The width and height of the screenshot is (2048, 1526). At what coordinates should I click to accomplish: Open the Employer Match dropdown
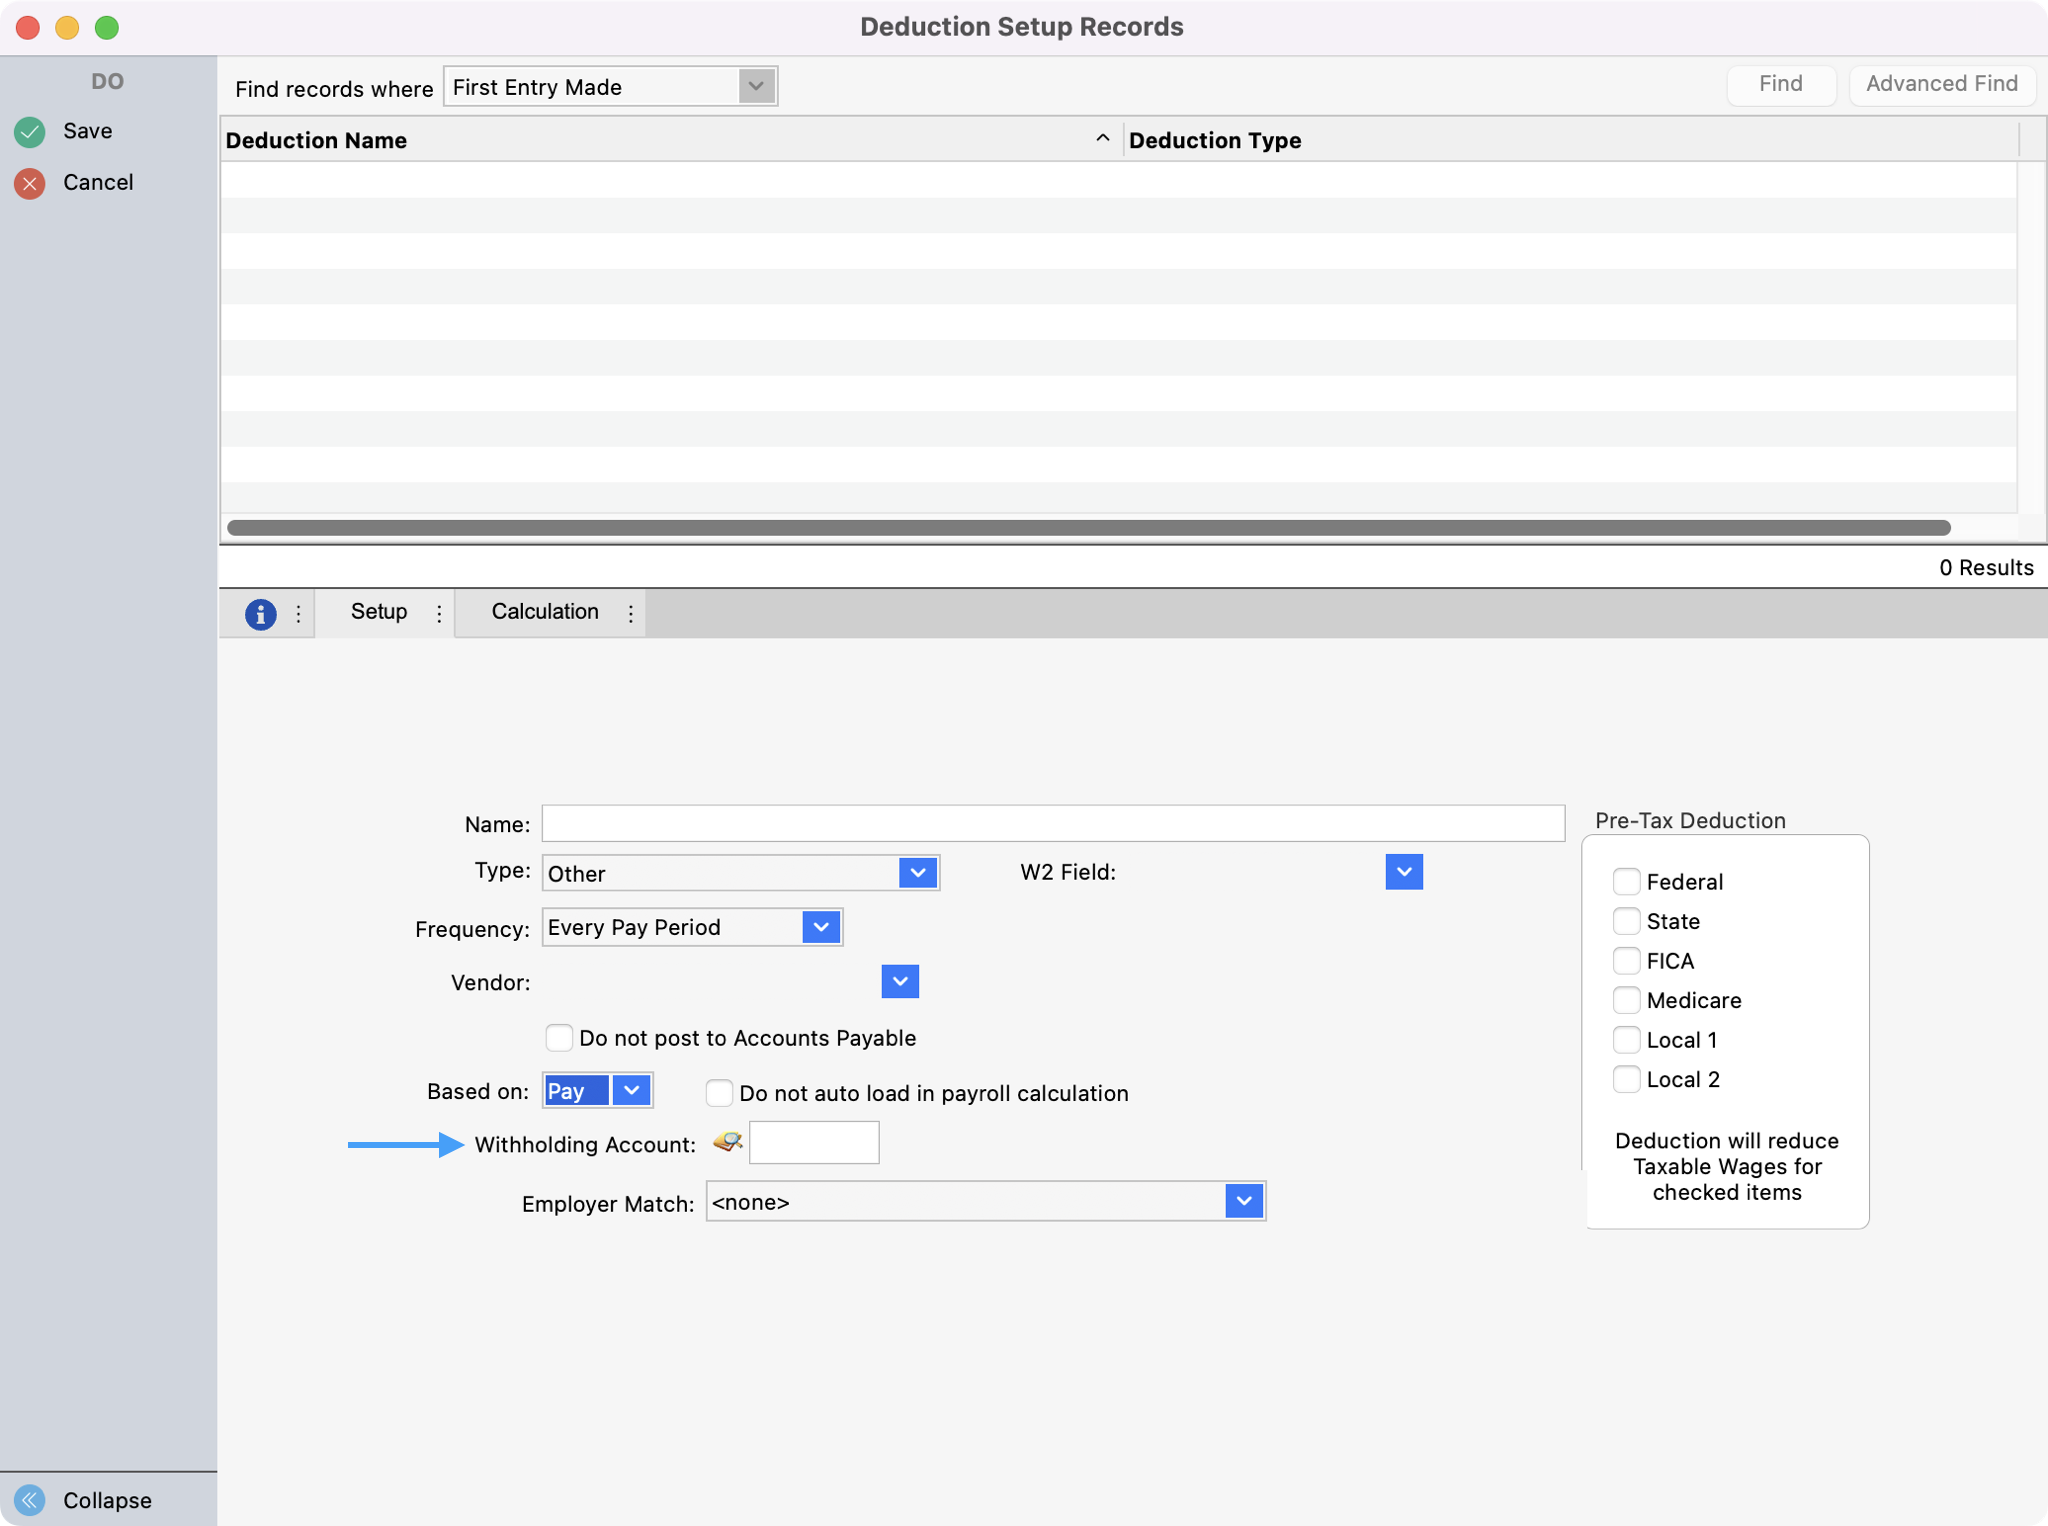[1243, 1201]
